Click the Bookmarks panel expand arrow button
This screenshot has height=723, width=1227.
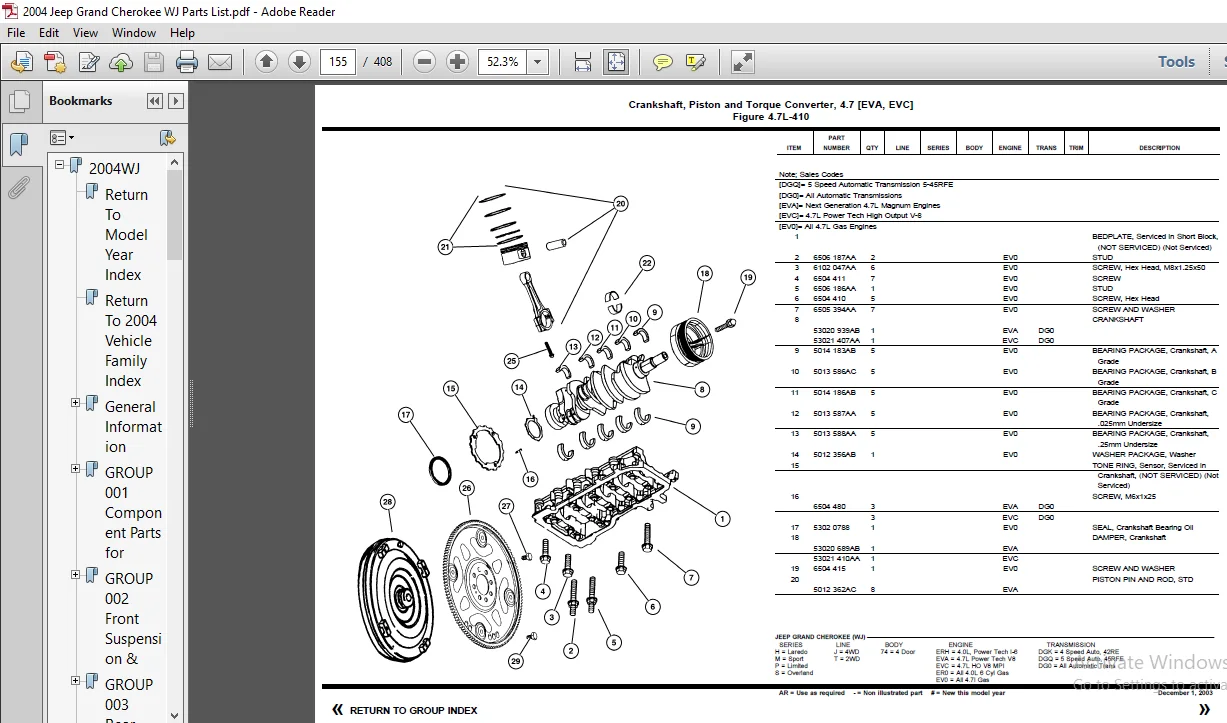[176, 101]
